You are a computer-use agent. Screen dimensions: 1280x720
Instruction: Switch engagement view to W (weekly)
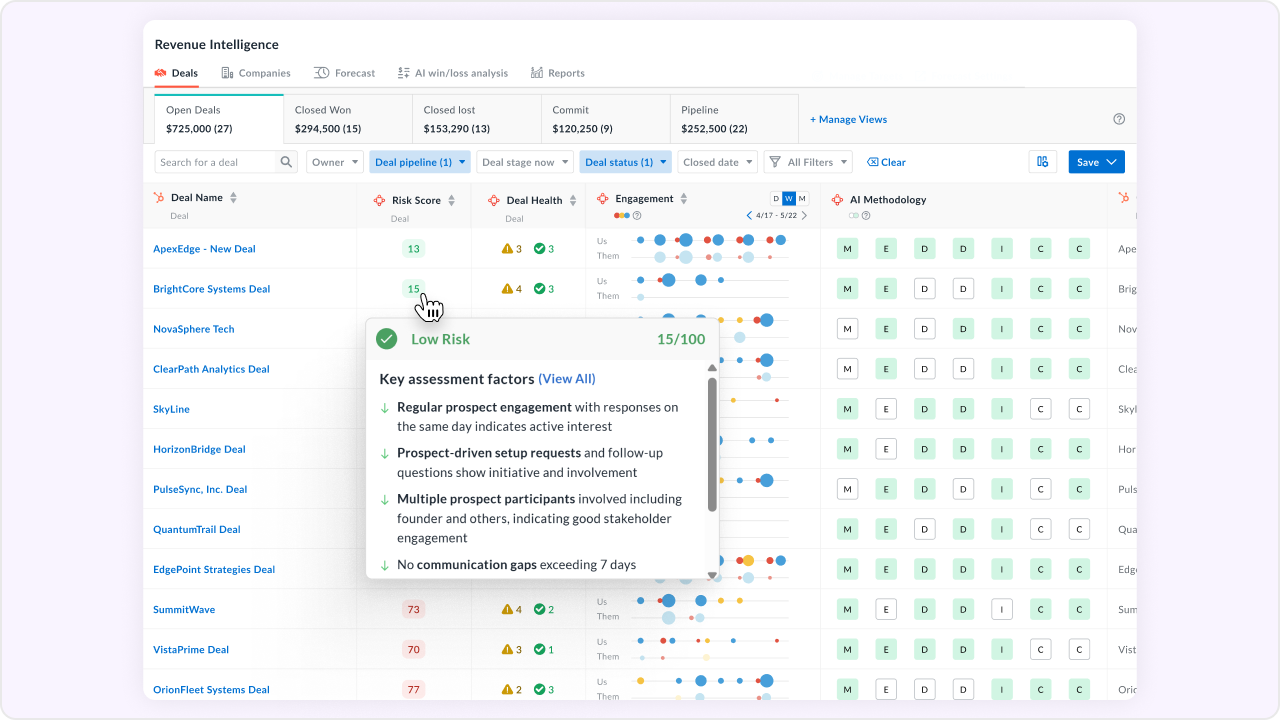788,198
